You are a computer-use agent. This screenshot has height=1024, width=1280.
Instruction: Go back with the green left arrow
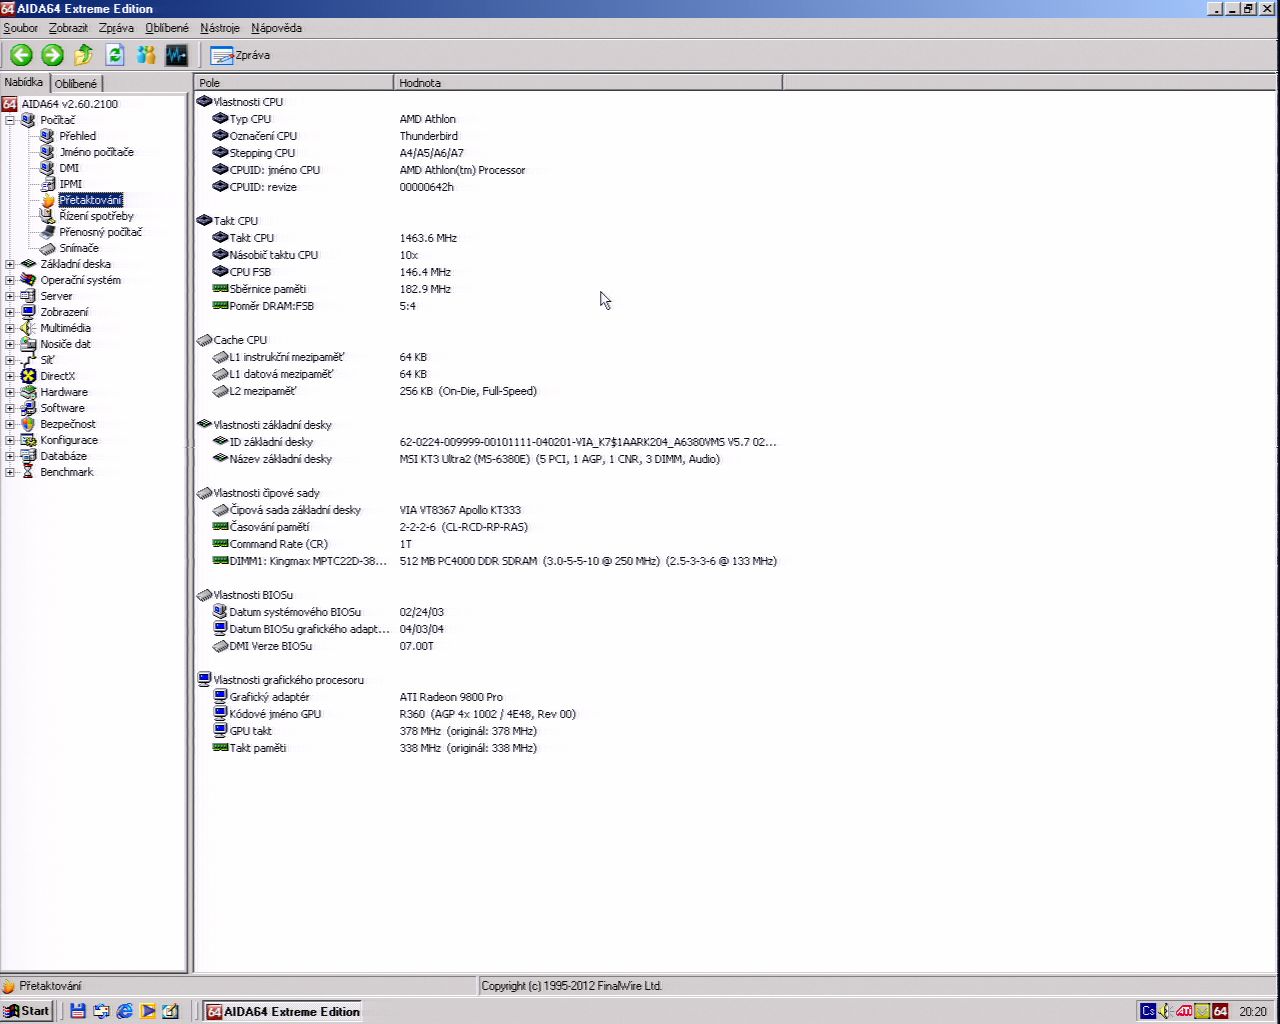21,55
